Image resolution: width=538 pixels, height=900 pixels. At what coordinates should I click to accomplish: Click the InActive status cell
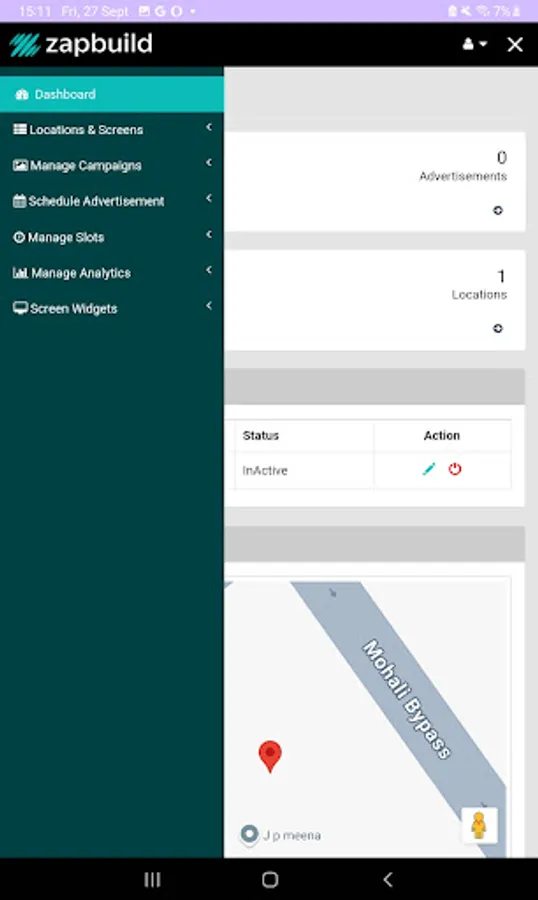(x=265, y=470)
